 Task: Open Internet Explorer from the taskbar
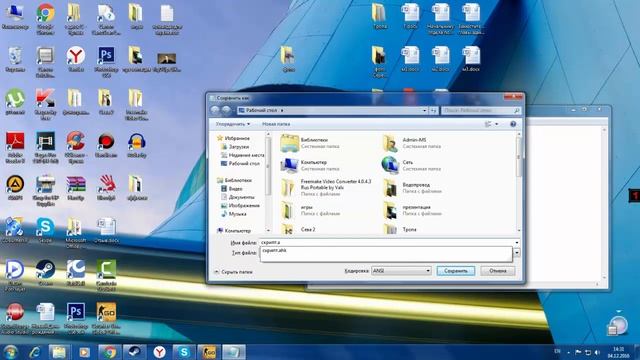[35, 352]
